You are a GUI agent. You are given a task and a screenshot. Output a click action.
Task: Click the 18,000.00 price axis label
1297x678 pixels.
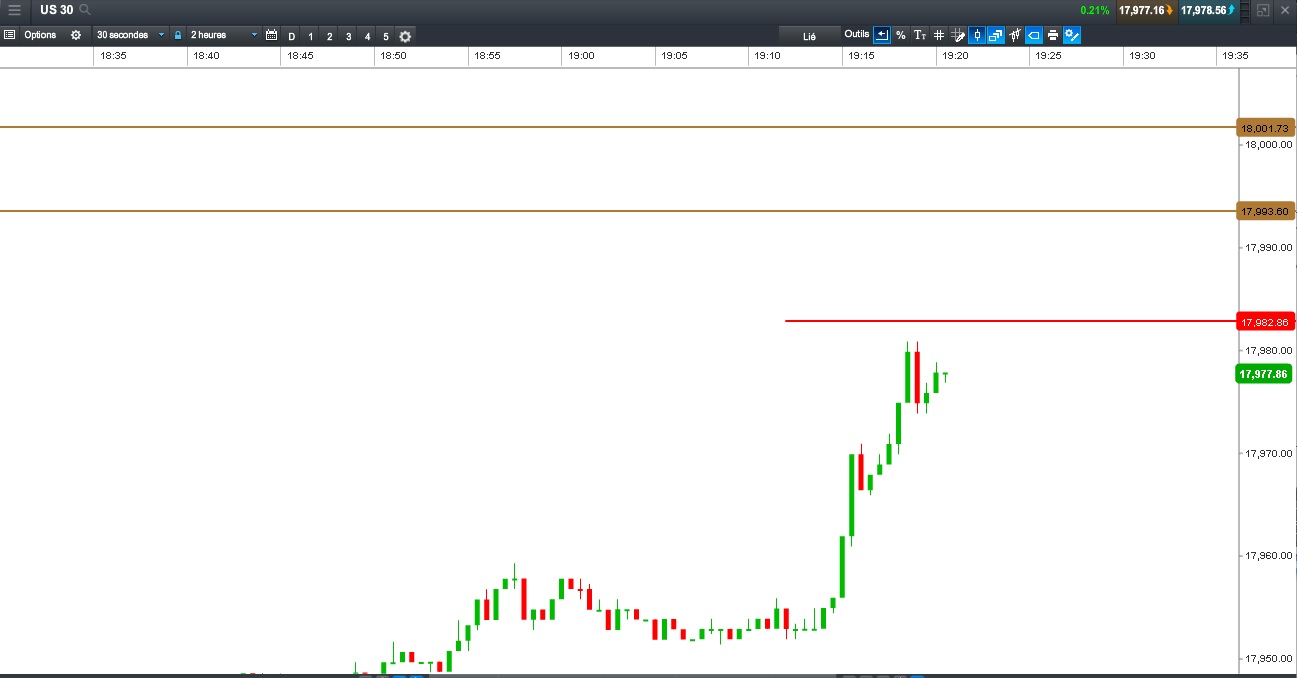pyautogui.click(x=1269, y=144)
